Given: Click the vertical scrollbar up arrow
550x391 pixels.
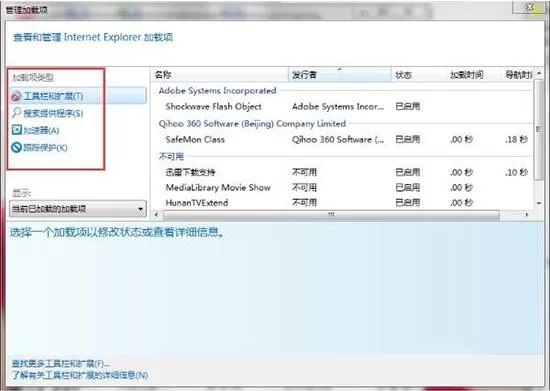Looking at the screenshot, I should (x=539, y=73).
